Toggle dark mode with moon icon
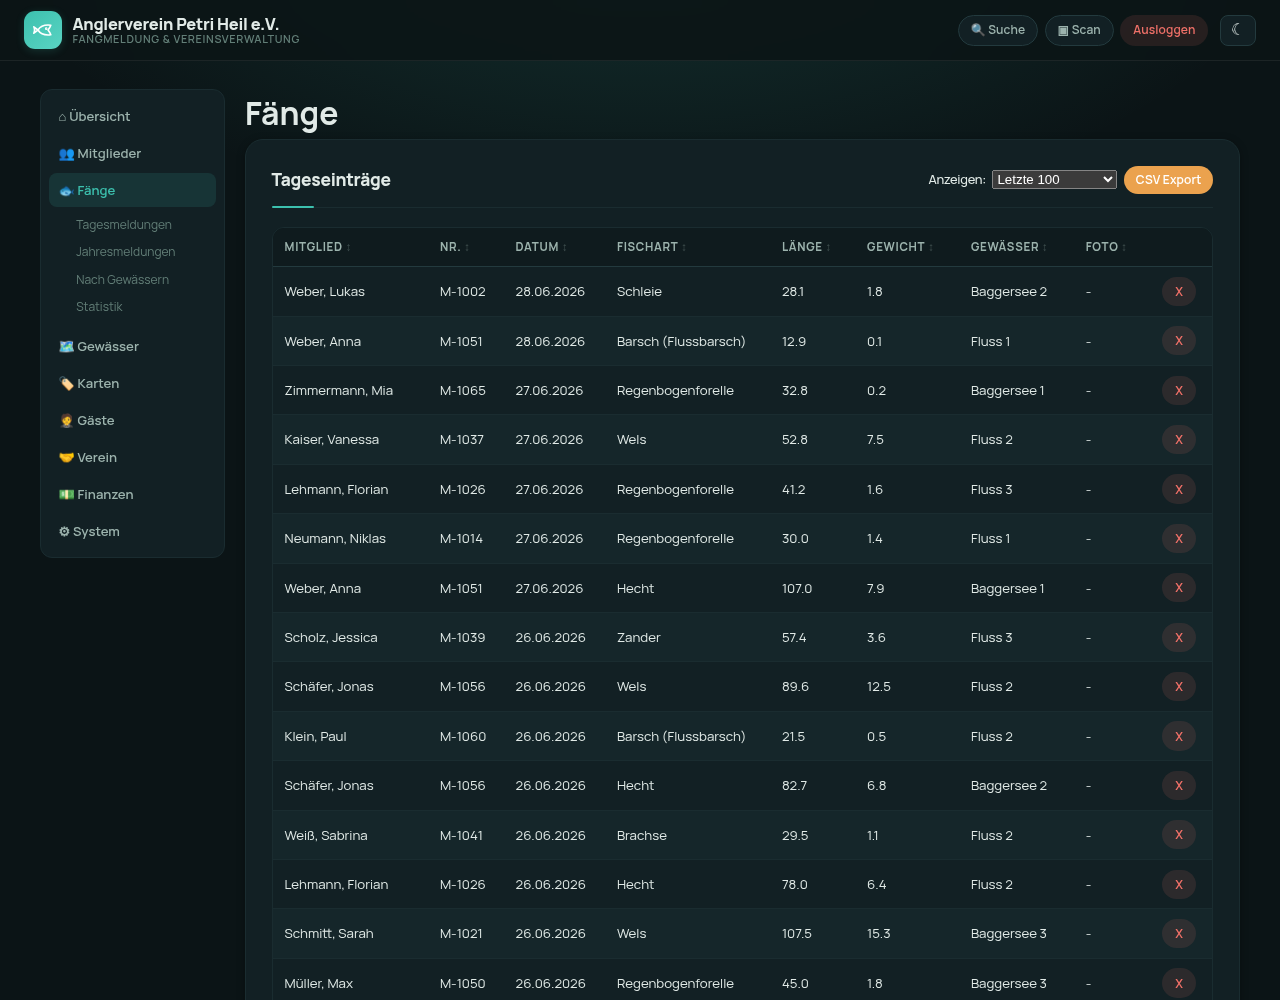 tap(1237, 30)
